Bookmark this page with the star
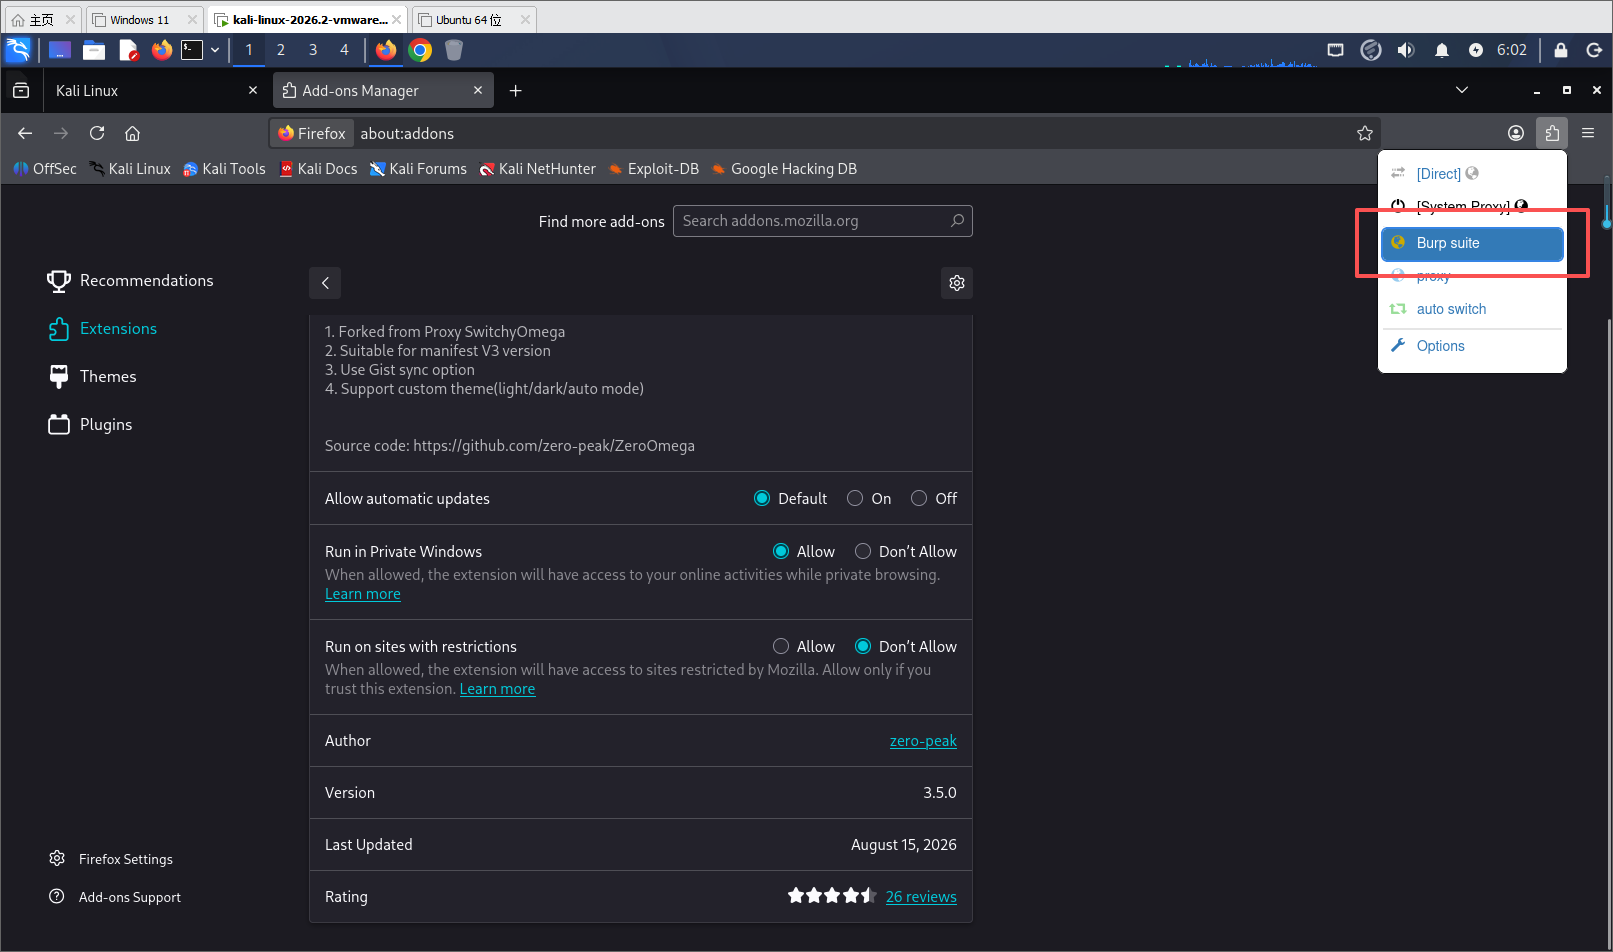 (1365, 133)
